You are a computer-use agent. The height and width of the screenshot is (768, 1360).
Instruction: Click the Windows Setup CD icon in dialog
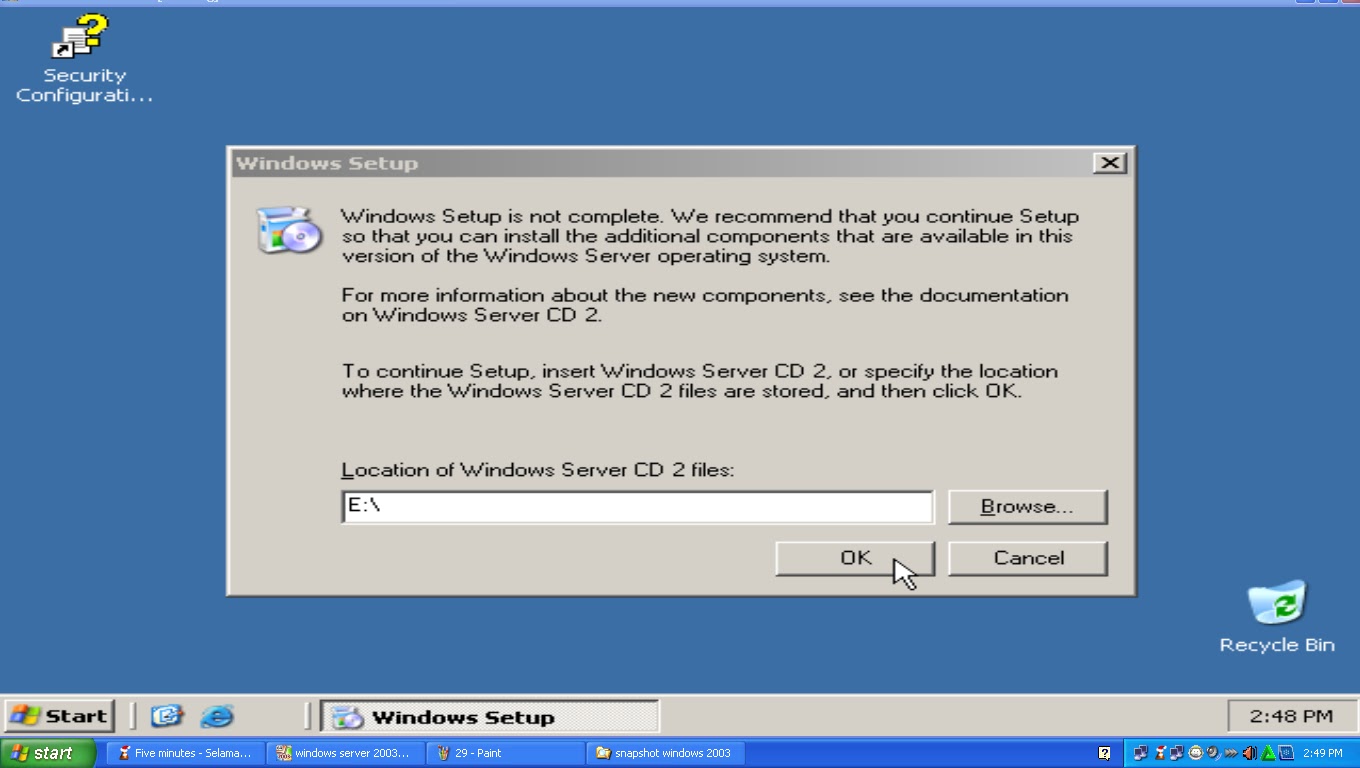click(x=290, y=231)
